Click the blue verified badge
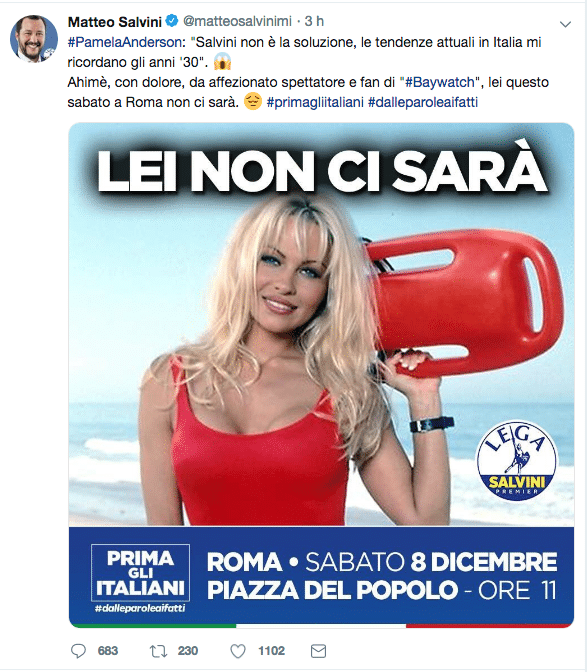The width and height of the screenshot is (587, 672). click(x=172, y=21)
